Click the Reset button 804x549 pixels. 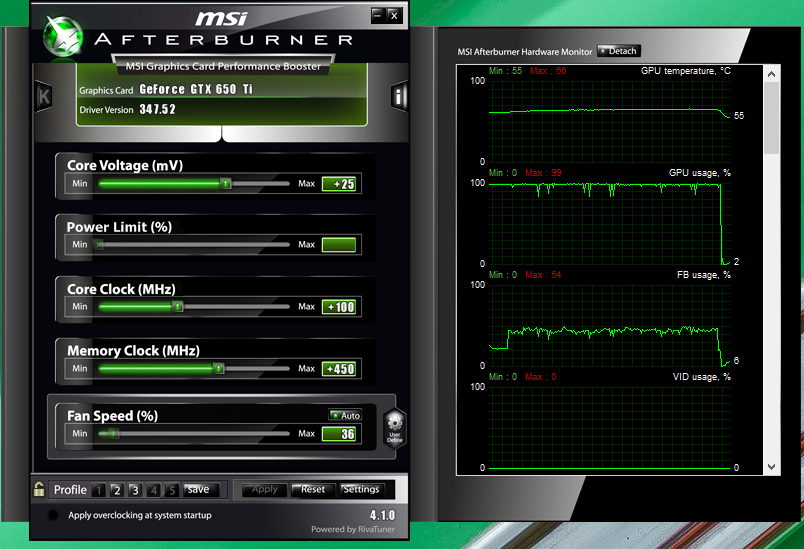(x=313, y=490)
